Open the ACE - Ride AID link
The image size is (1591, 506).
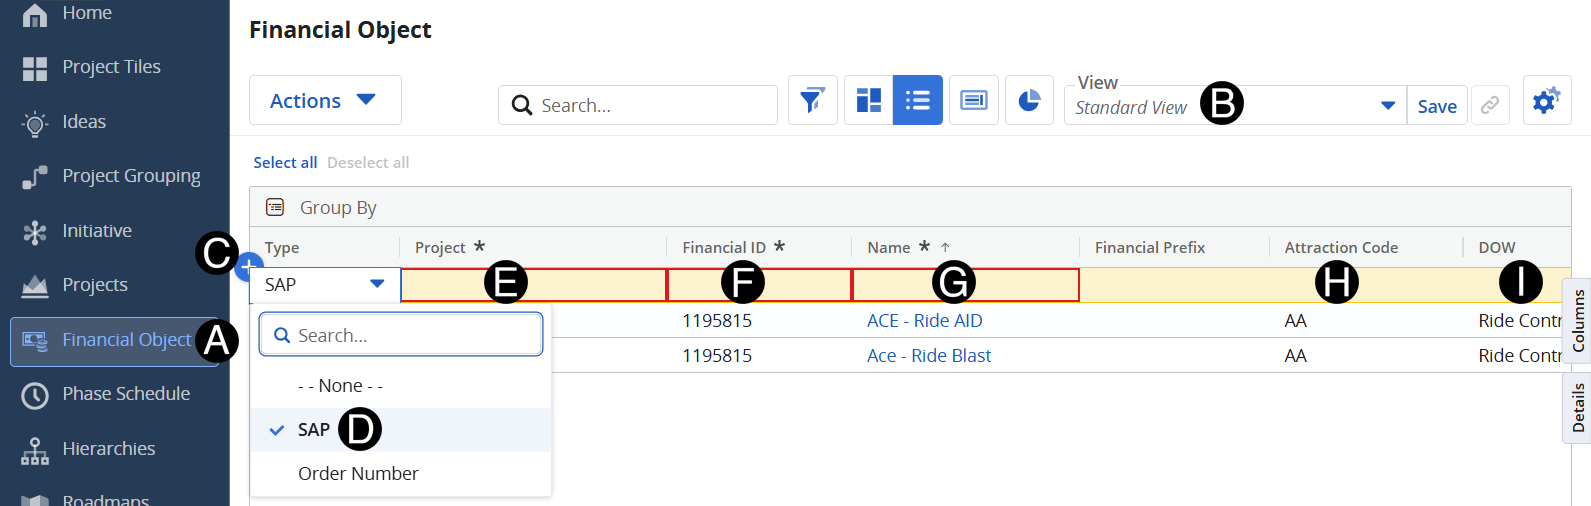[x=924, y=321]
